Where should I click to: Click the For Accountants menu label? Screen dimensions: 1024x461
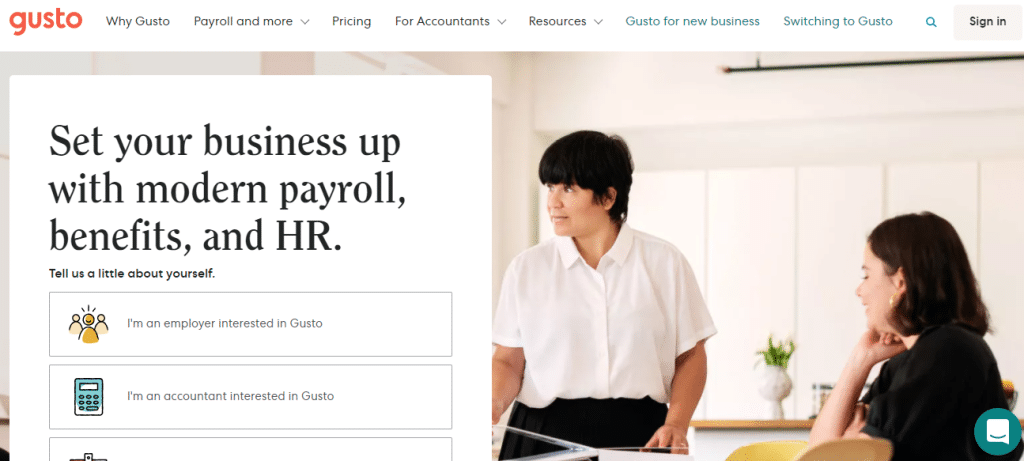coord(442,22)
